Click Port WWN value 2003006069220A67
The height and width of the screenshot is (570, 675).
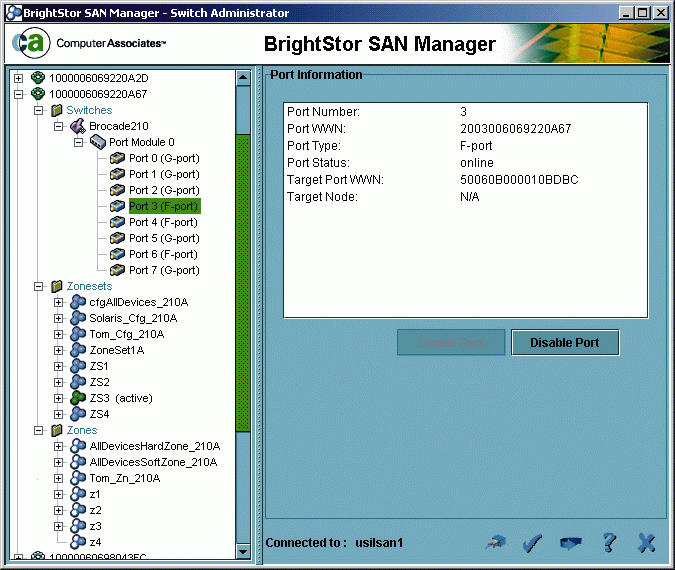point(516,129)
